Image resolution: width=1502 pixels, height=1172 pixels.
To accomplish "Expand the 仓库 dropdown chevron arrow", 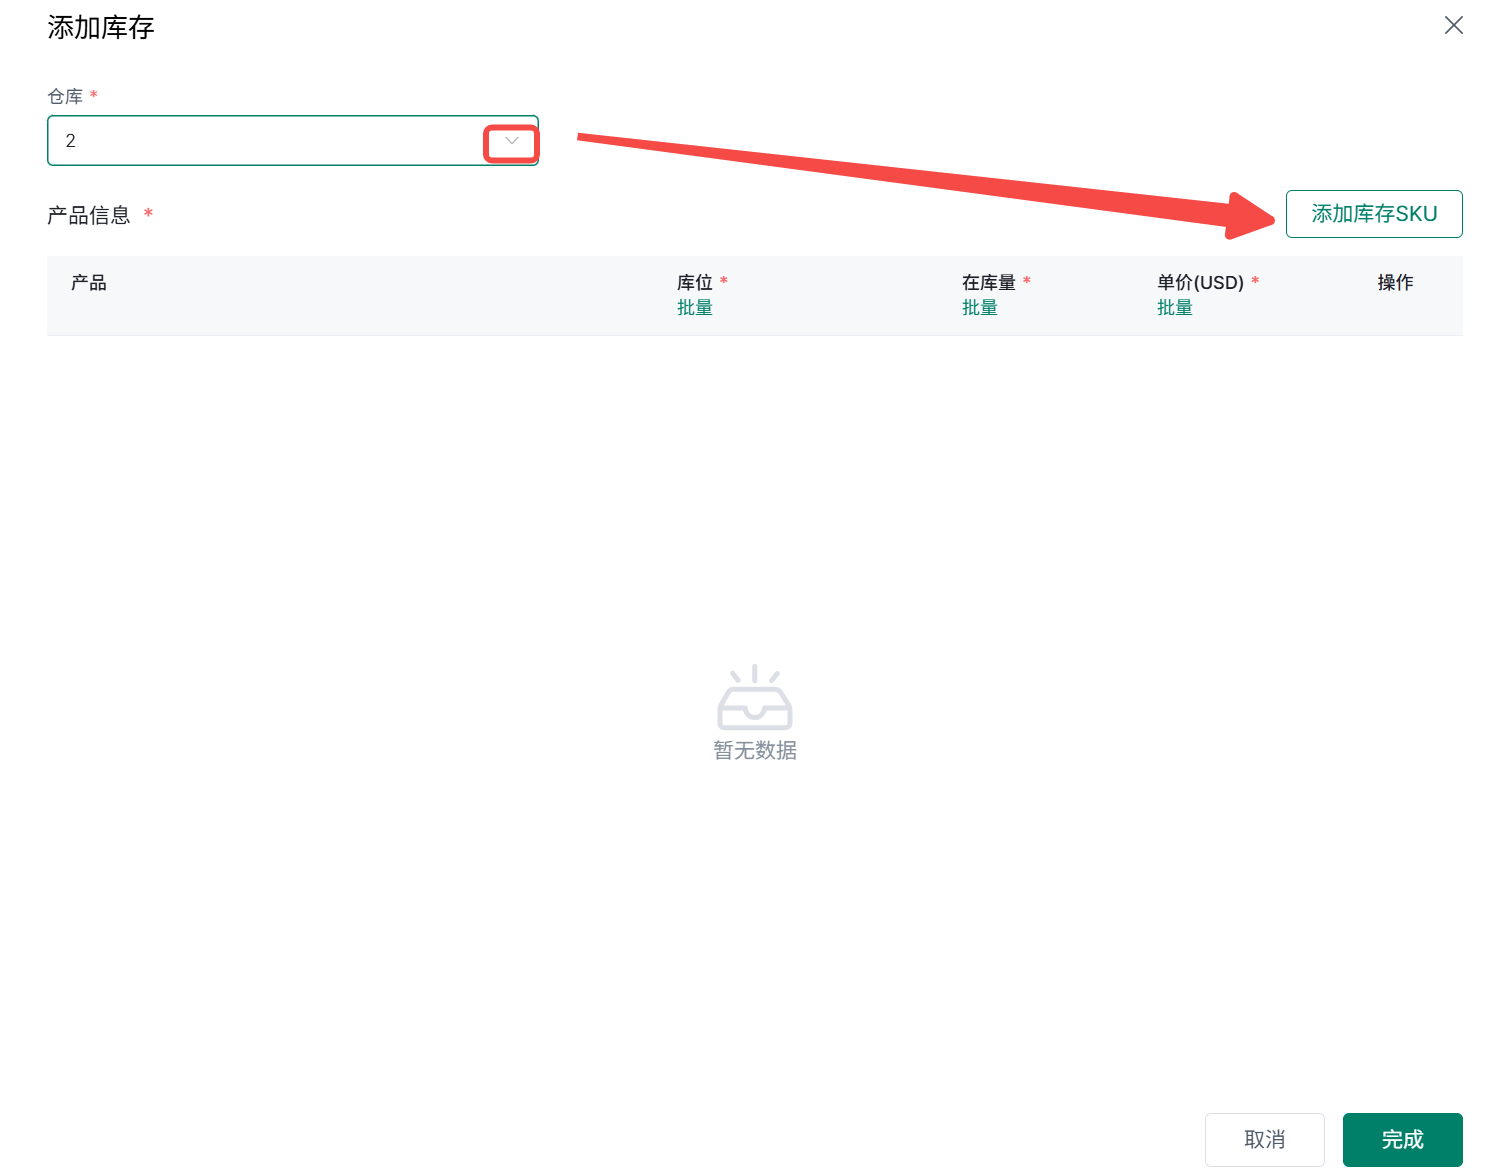I will click(512, 141).
